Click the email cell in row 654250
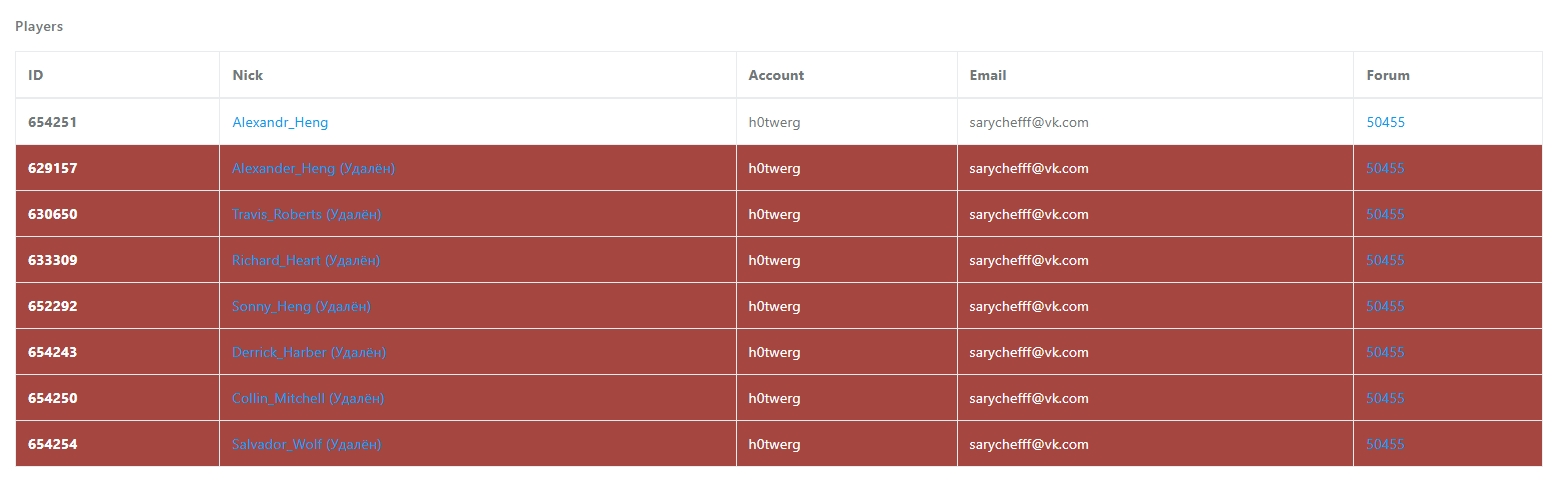Image resolution: width=1554 pixels, height=483 pixels. tap(1029, 398)
